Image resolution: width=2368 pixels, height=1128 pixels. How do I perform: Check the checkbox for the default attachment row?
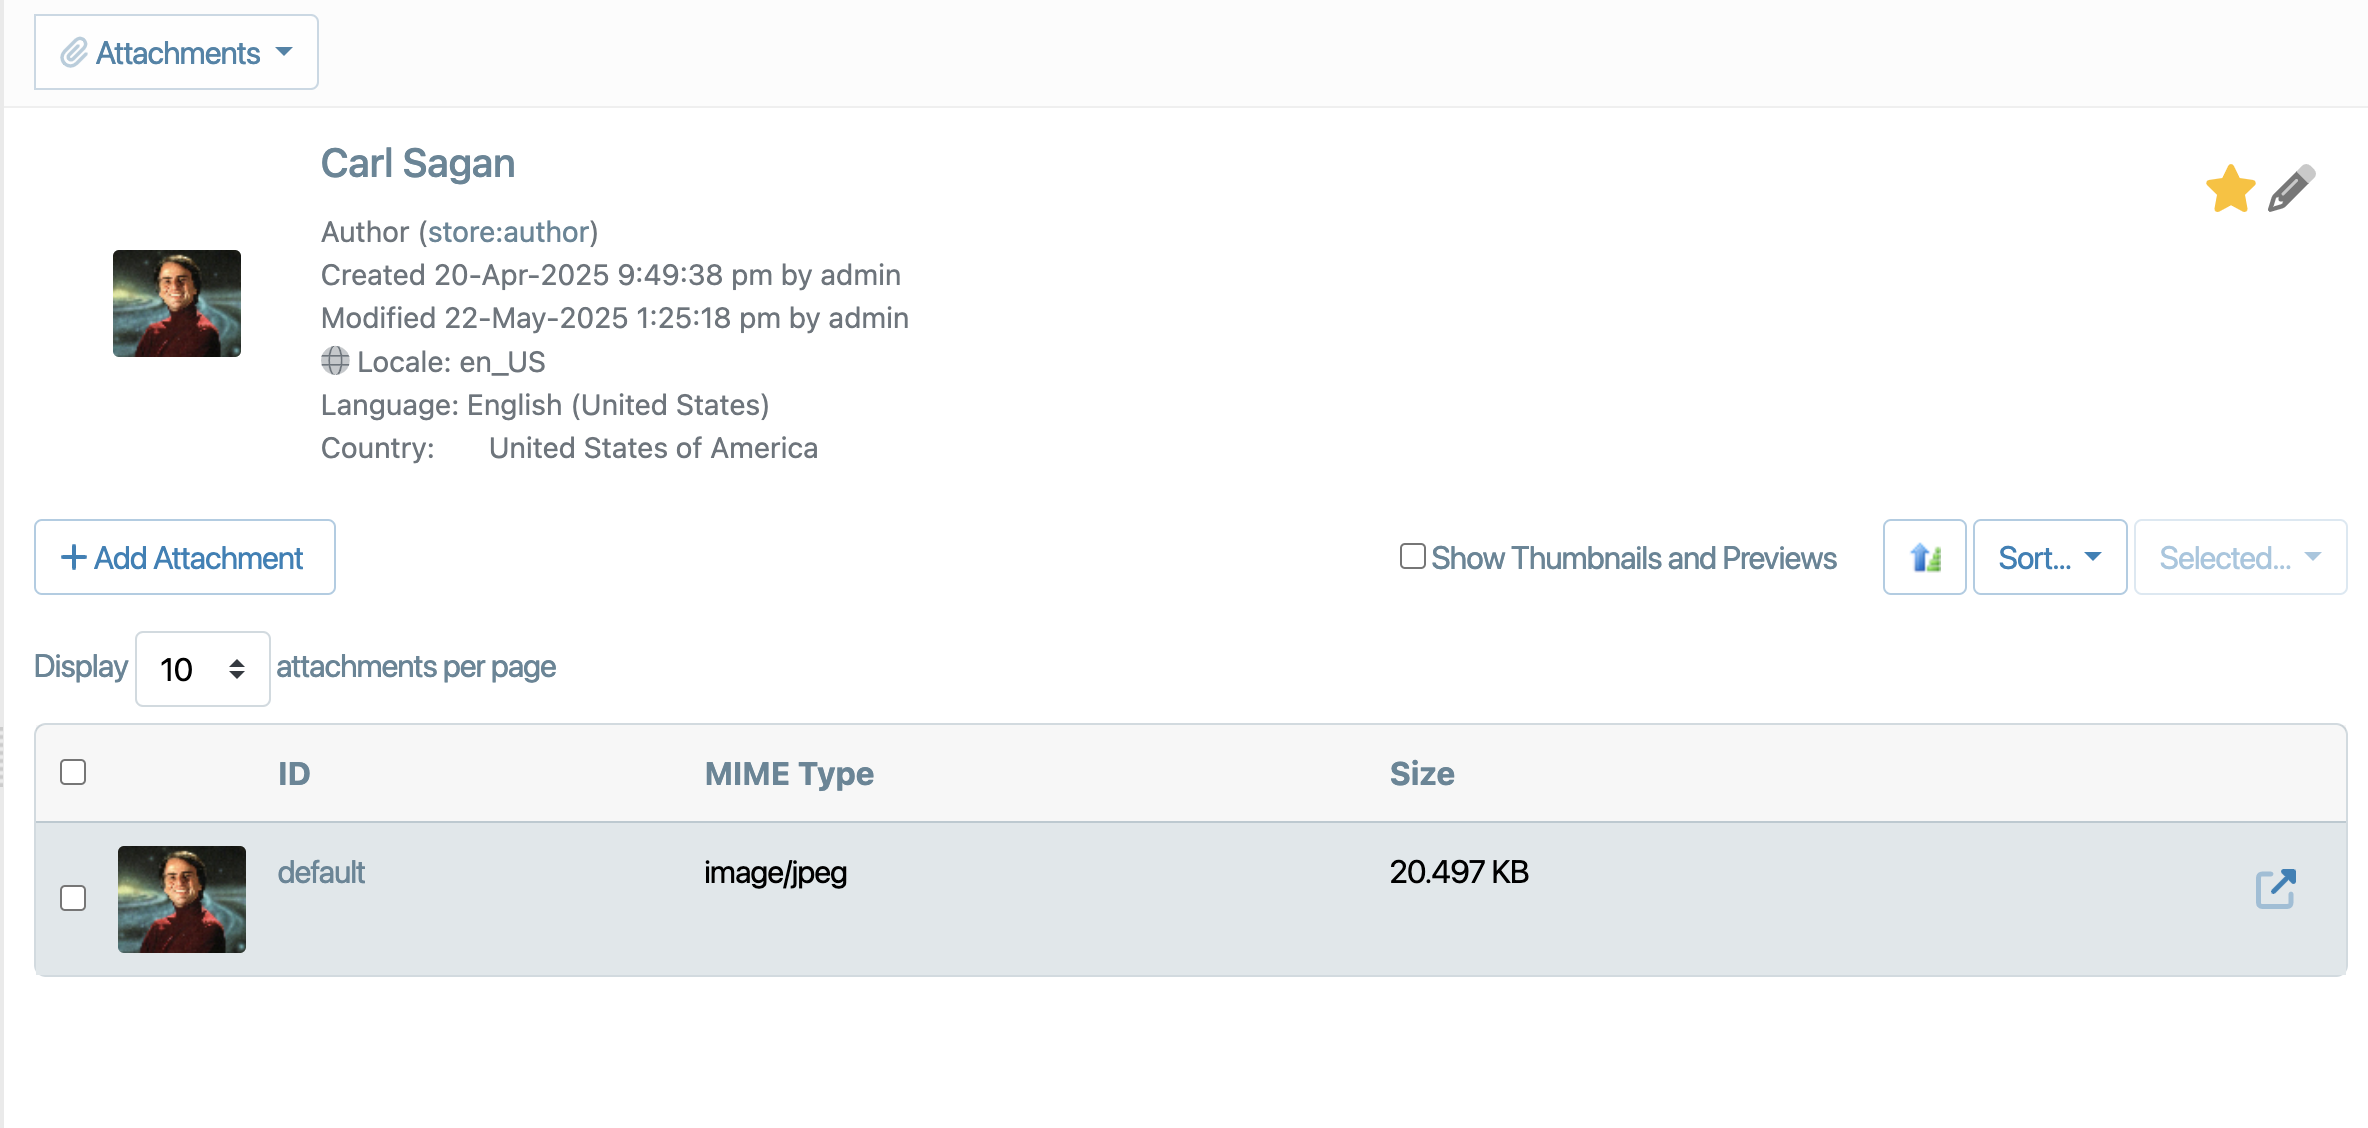tap(73, 898)
